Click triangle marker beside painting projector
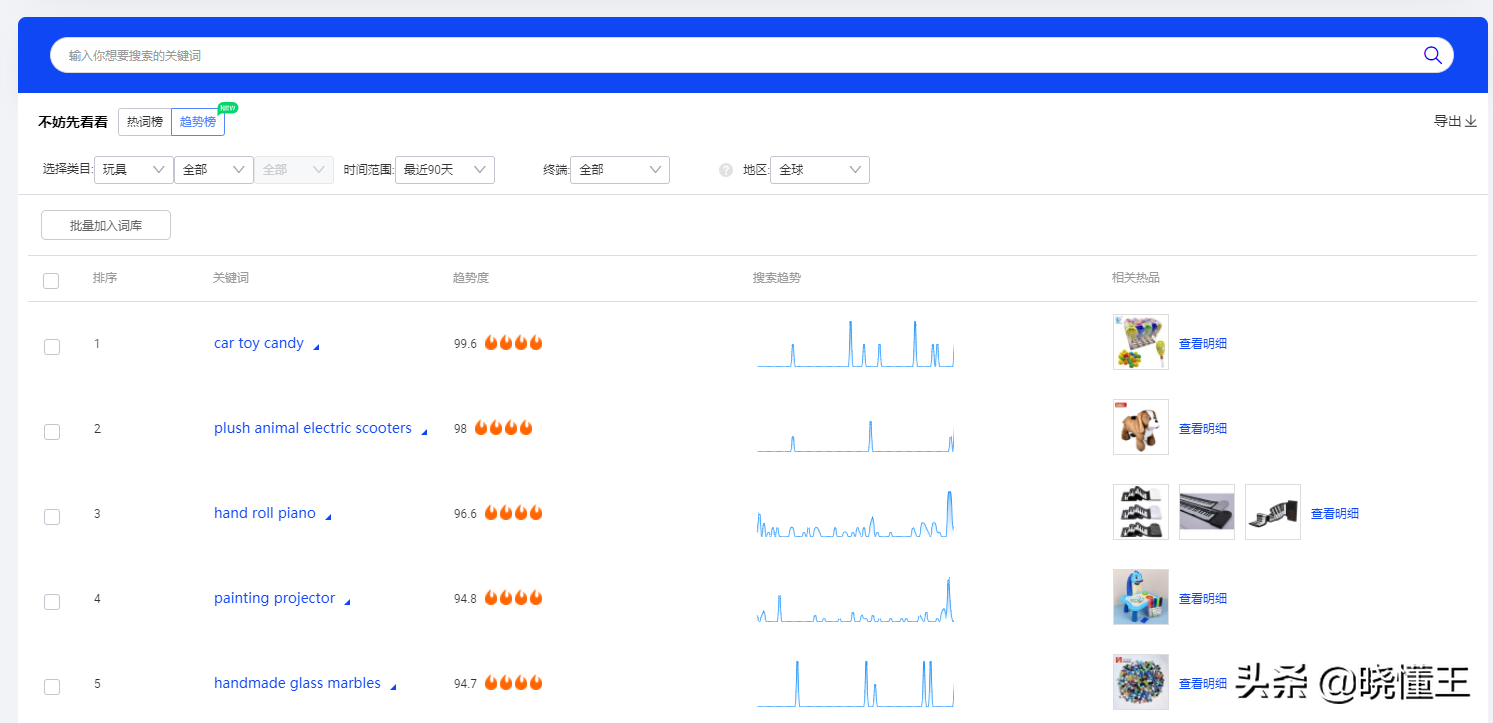The image size is (1493, 723). pos(347,602)
